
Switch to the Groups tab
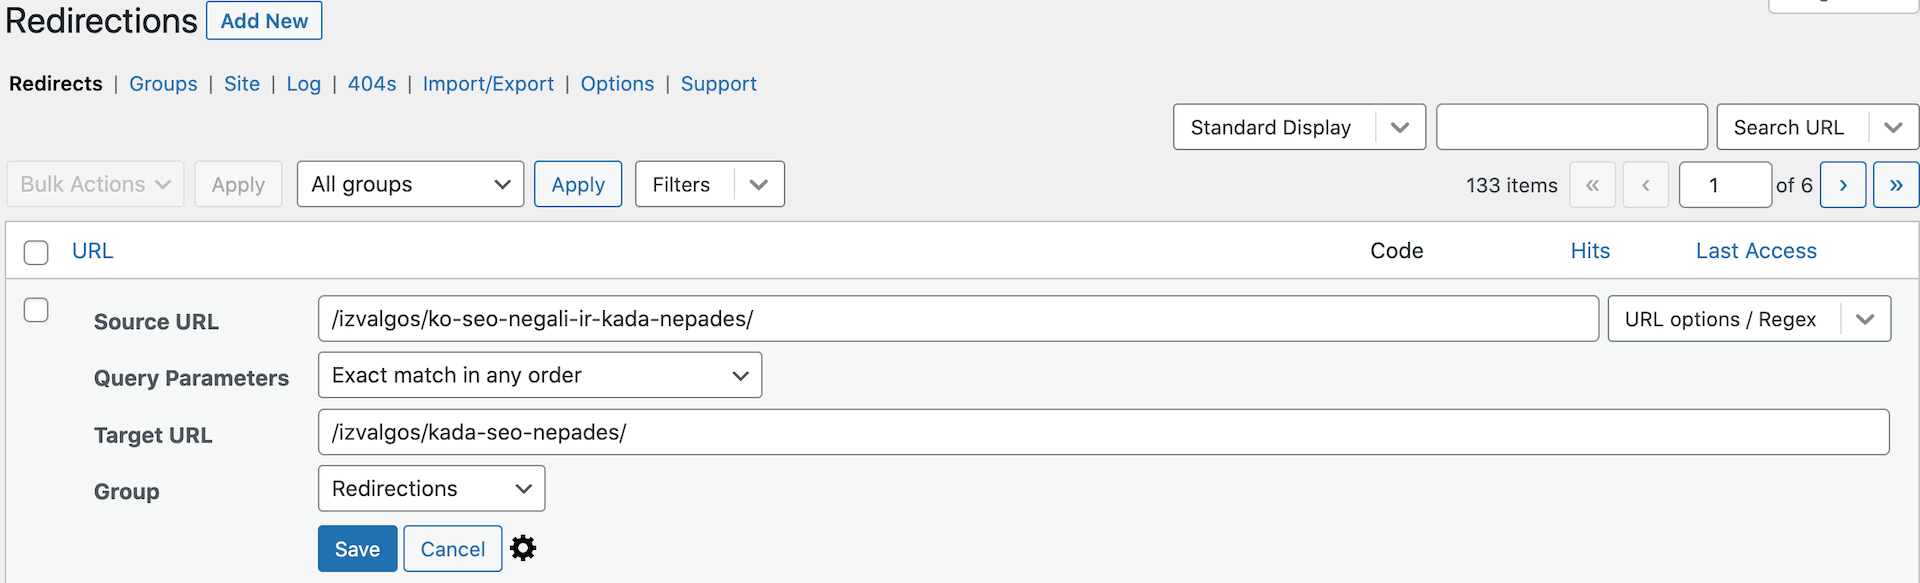pyautogui.click(x=163, y=84)
